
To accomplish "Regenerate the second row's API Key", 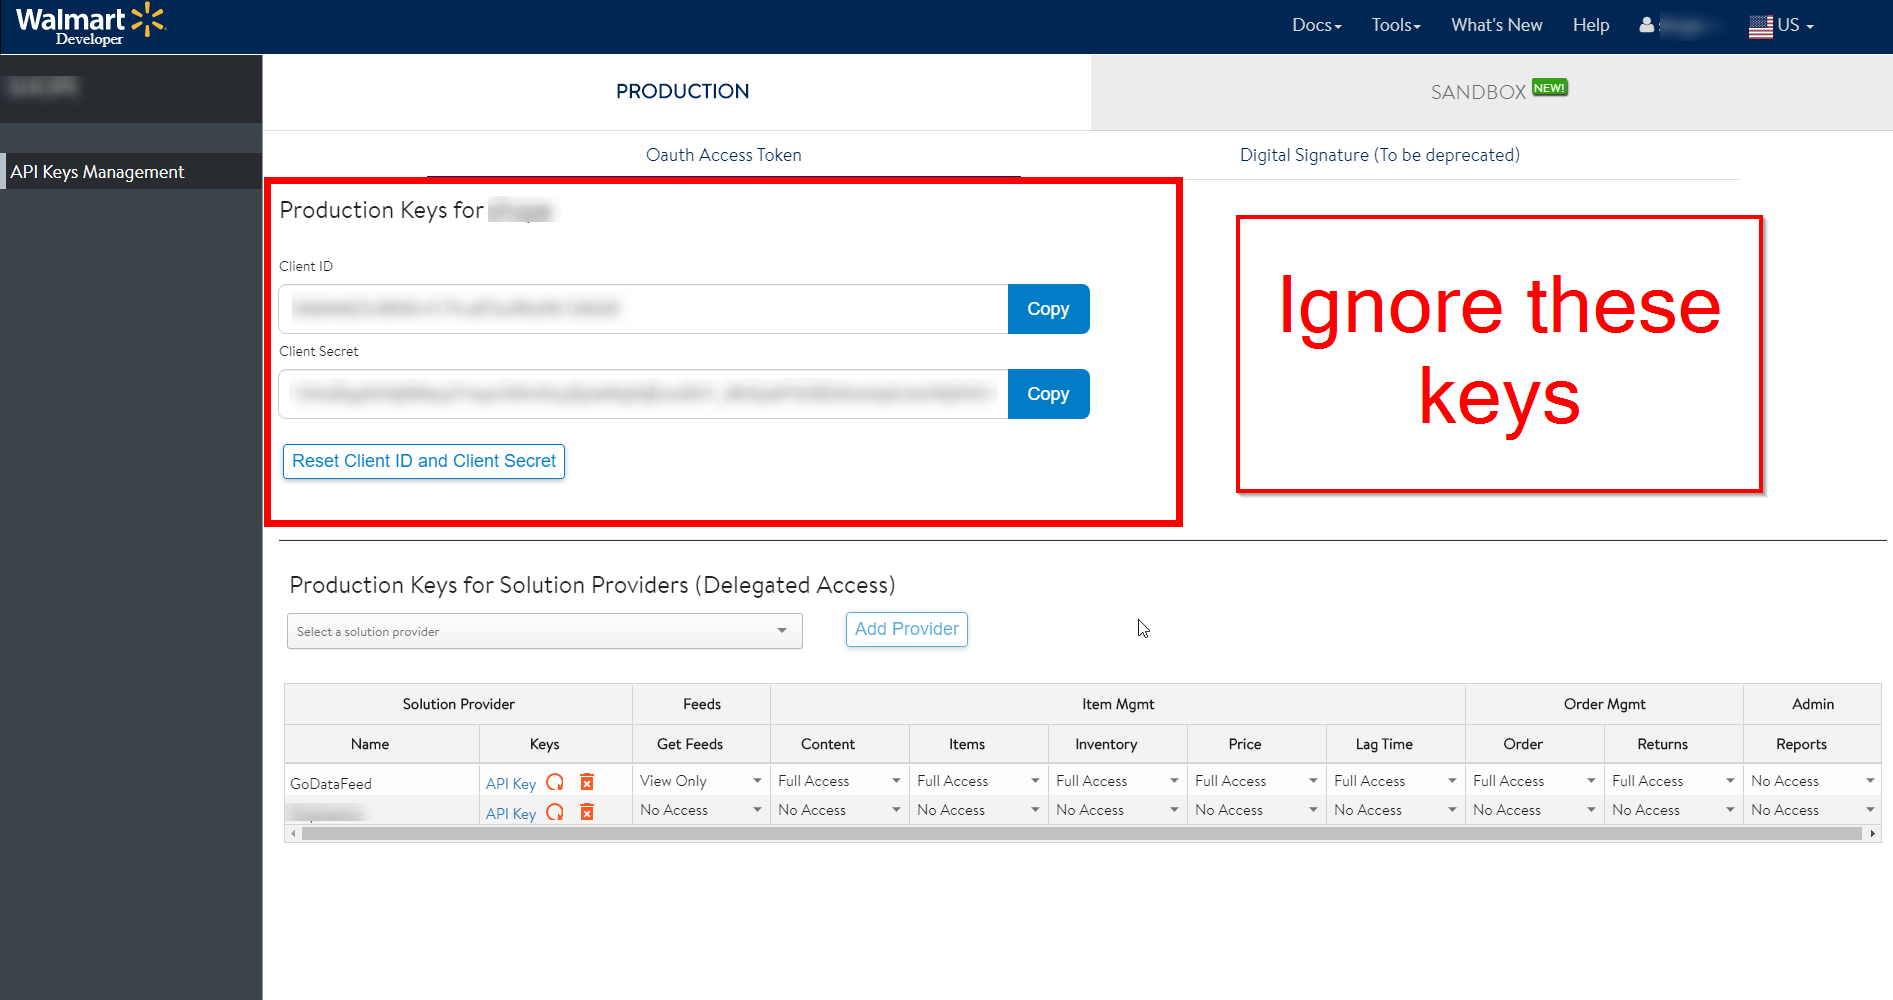I will coord(556,812).
